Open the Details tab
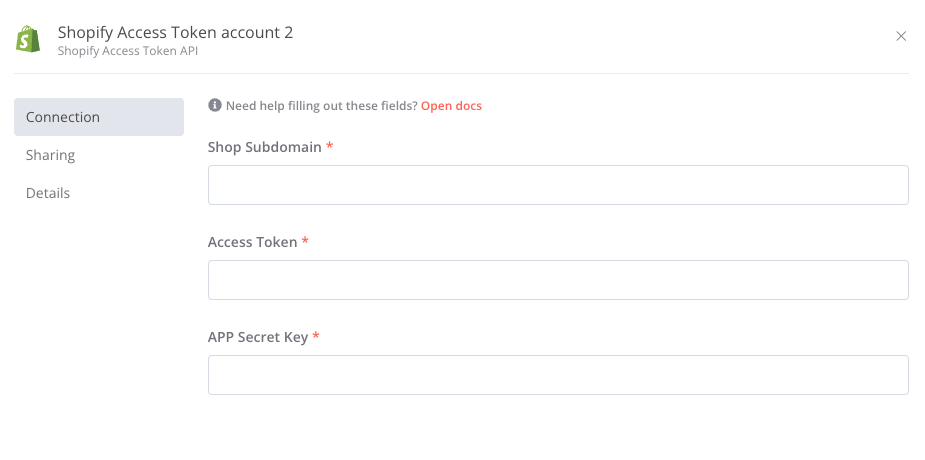This screenshot has height=460, width=925. 48,193
